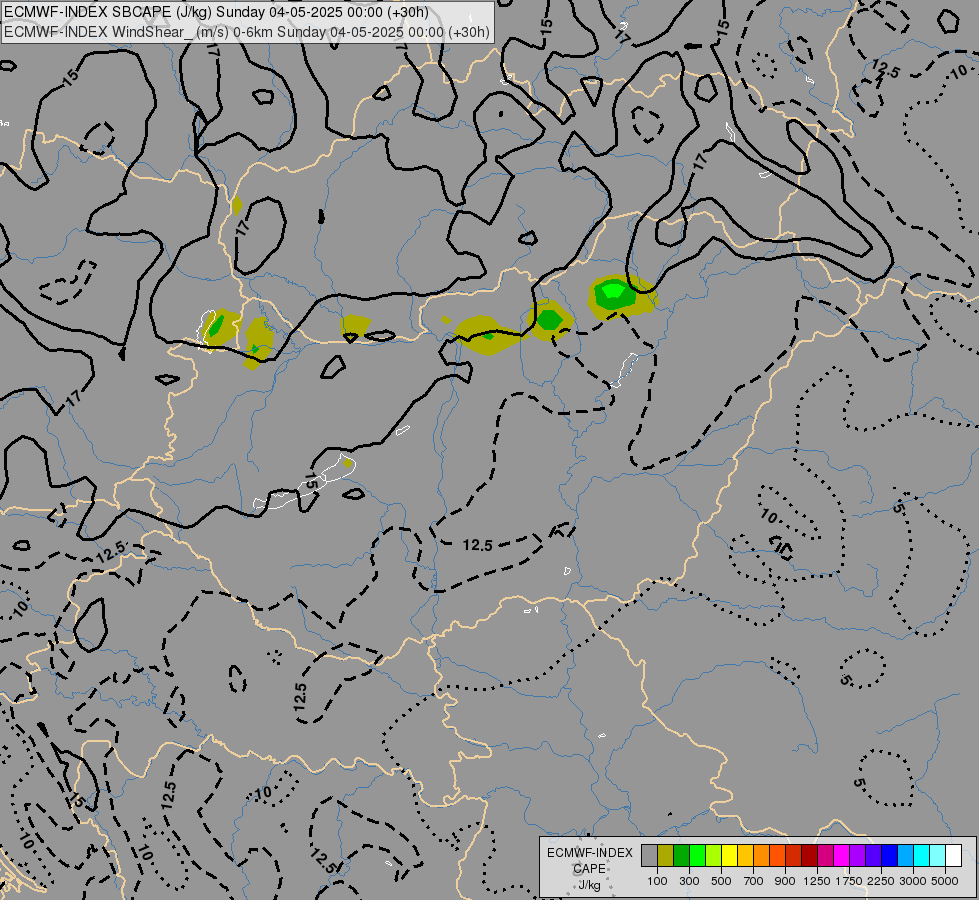
Task: Pick the pure yellow legend swatch
Action: tap(729, 856)
